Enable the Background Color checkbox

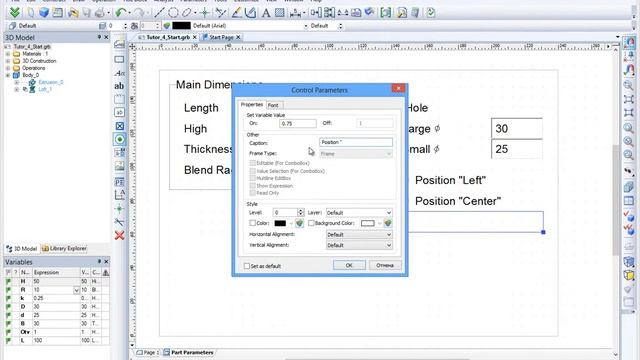point(311,223)
